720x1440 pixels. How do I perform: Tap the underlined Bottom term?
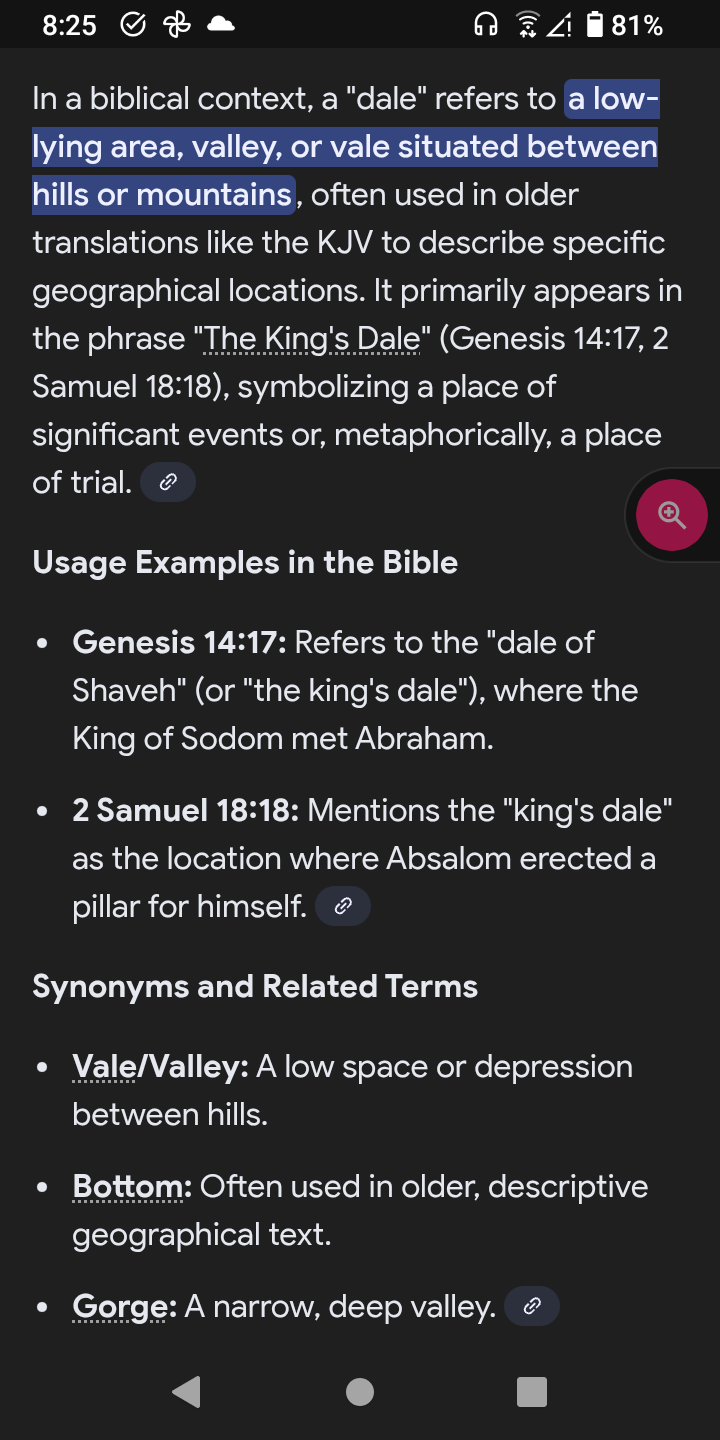[131, 1187]
